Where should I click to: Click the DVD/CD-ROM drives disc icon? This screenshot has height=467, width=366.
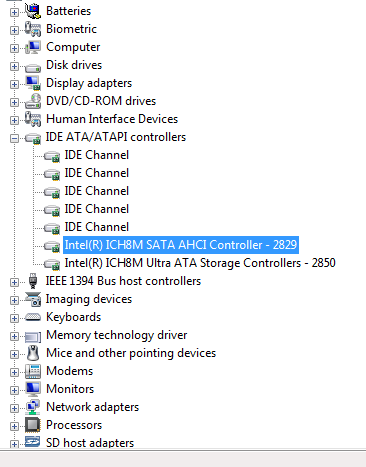[x=33, y=101]
